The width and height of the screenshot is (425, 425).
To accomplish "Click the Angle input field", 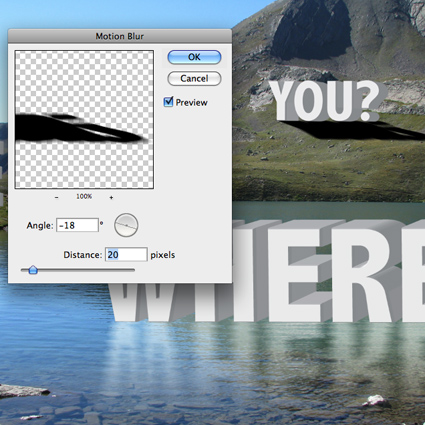I will pyautogui.click(x=77, y=225).
